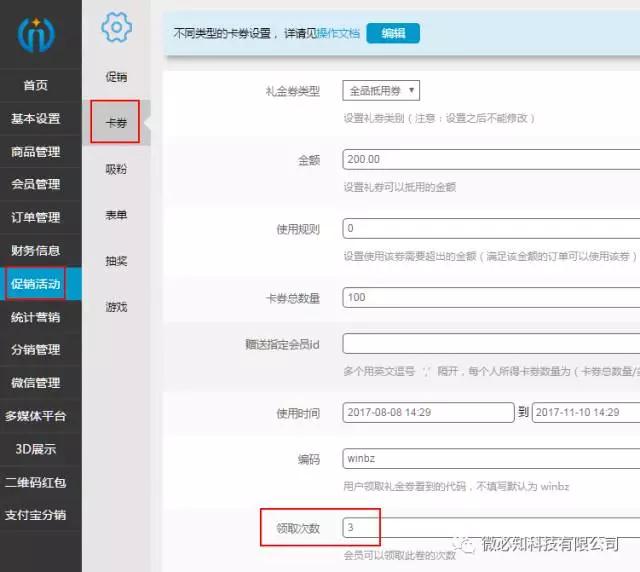Open 促销活动 in the sidebar
The height and width of the screenshot is (572, 640).
click(x=36, y=284)
